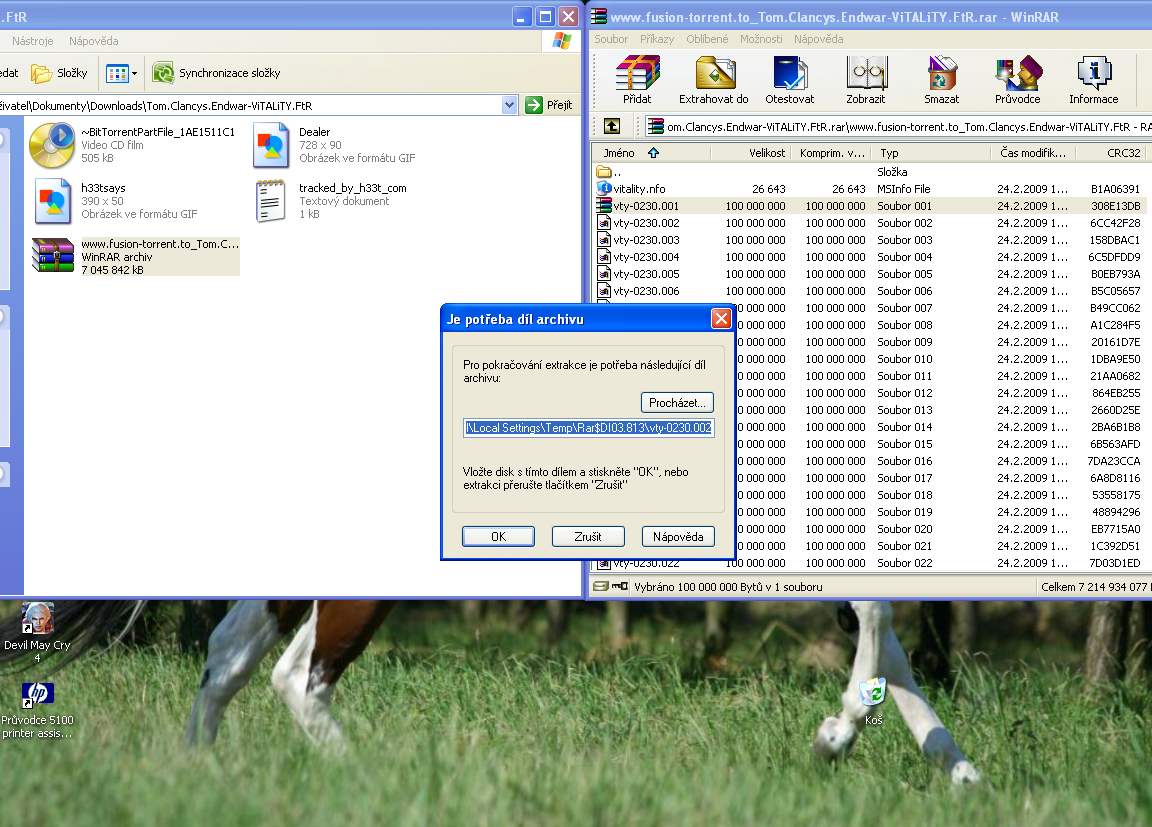This screenshot has width=1152, height=827.
Task: Click the archive volume path input field
Action: [x=588, y=427]
